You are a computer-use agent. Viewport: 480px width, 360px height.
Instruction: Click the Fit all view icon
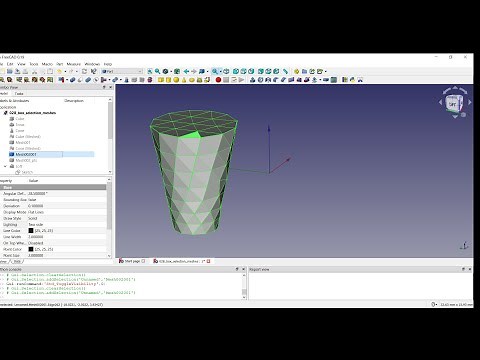tap(150, 71)
